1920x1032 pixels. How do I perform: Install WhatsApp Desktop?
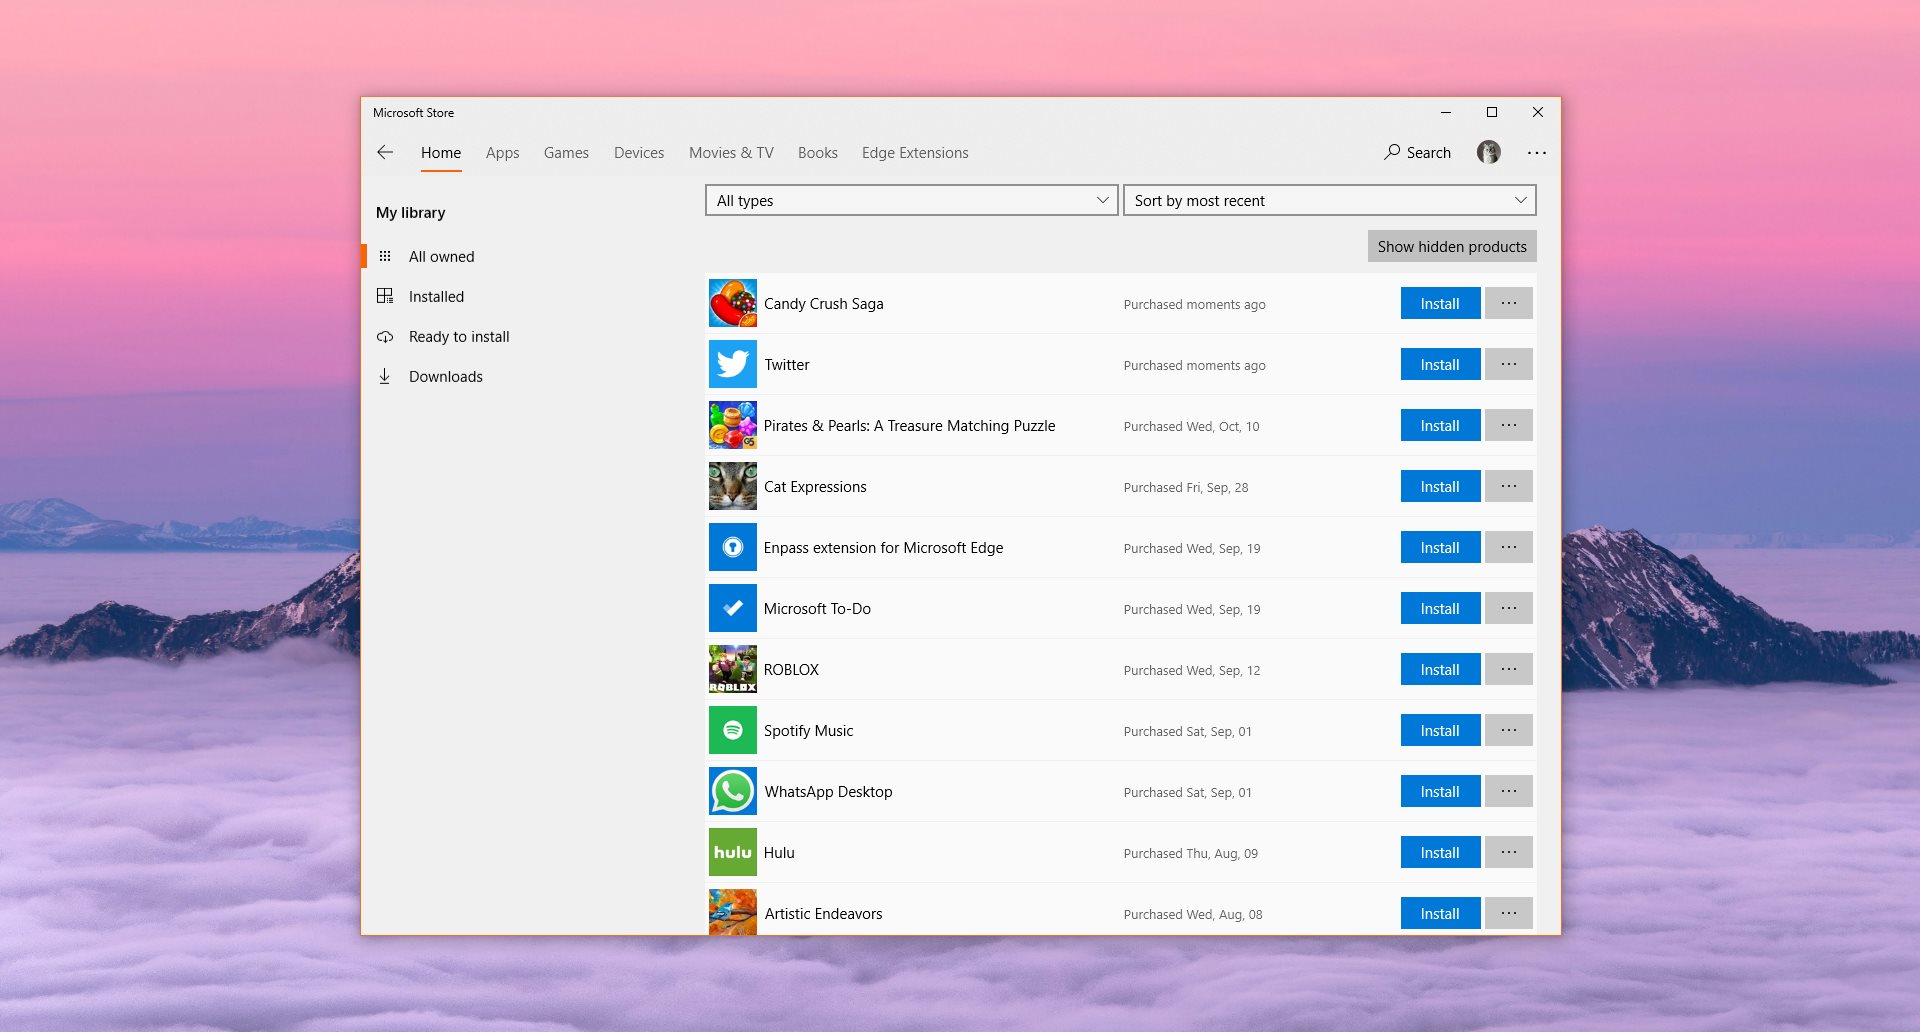click(x=1440, y=791)
